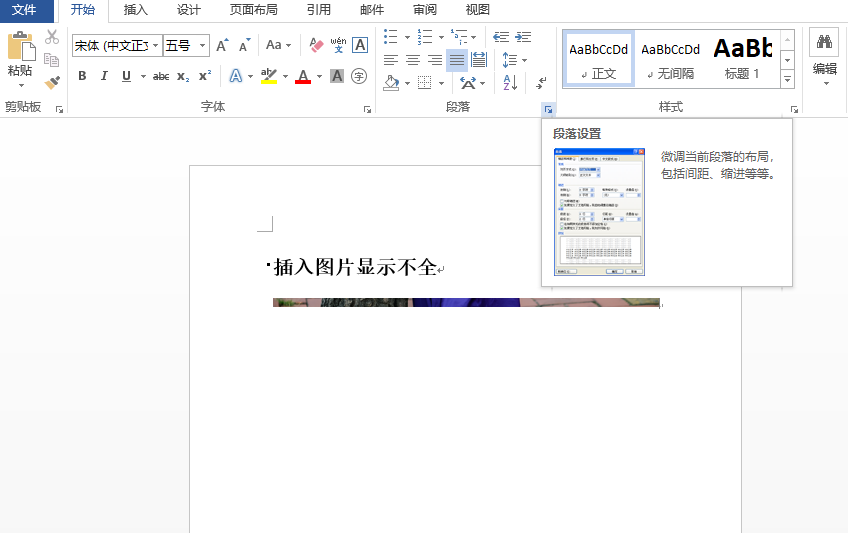The height and width of the screenshot is (533, 848).
Task: Open the phonetic guide (wén) tool
Action: pos(338,45)
